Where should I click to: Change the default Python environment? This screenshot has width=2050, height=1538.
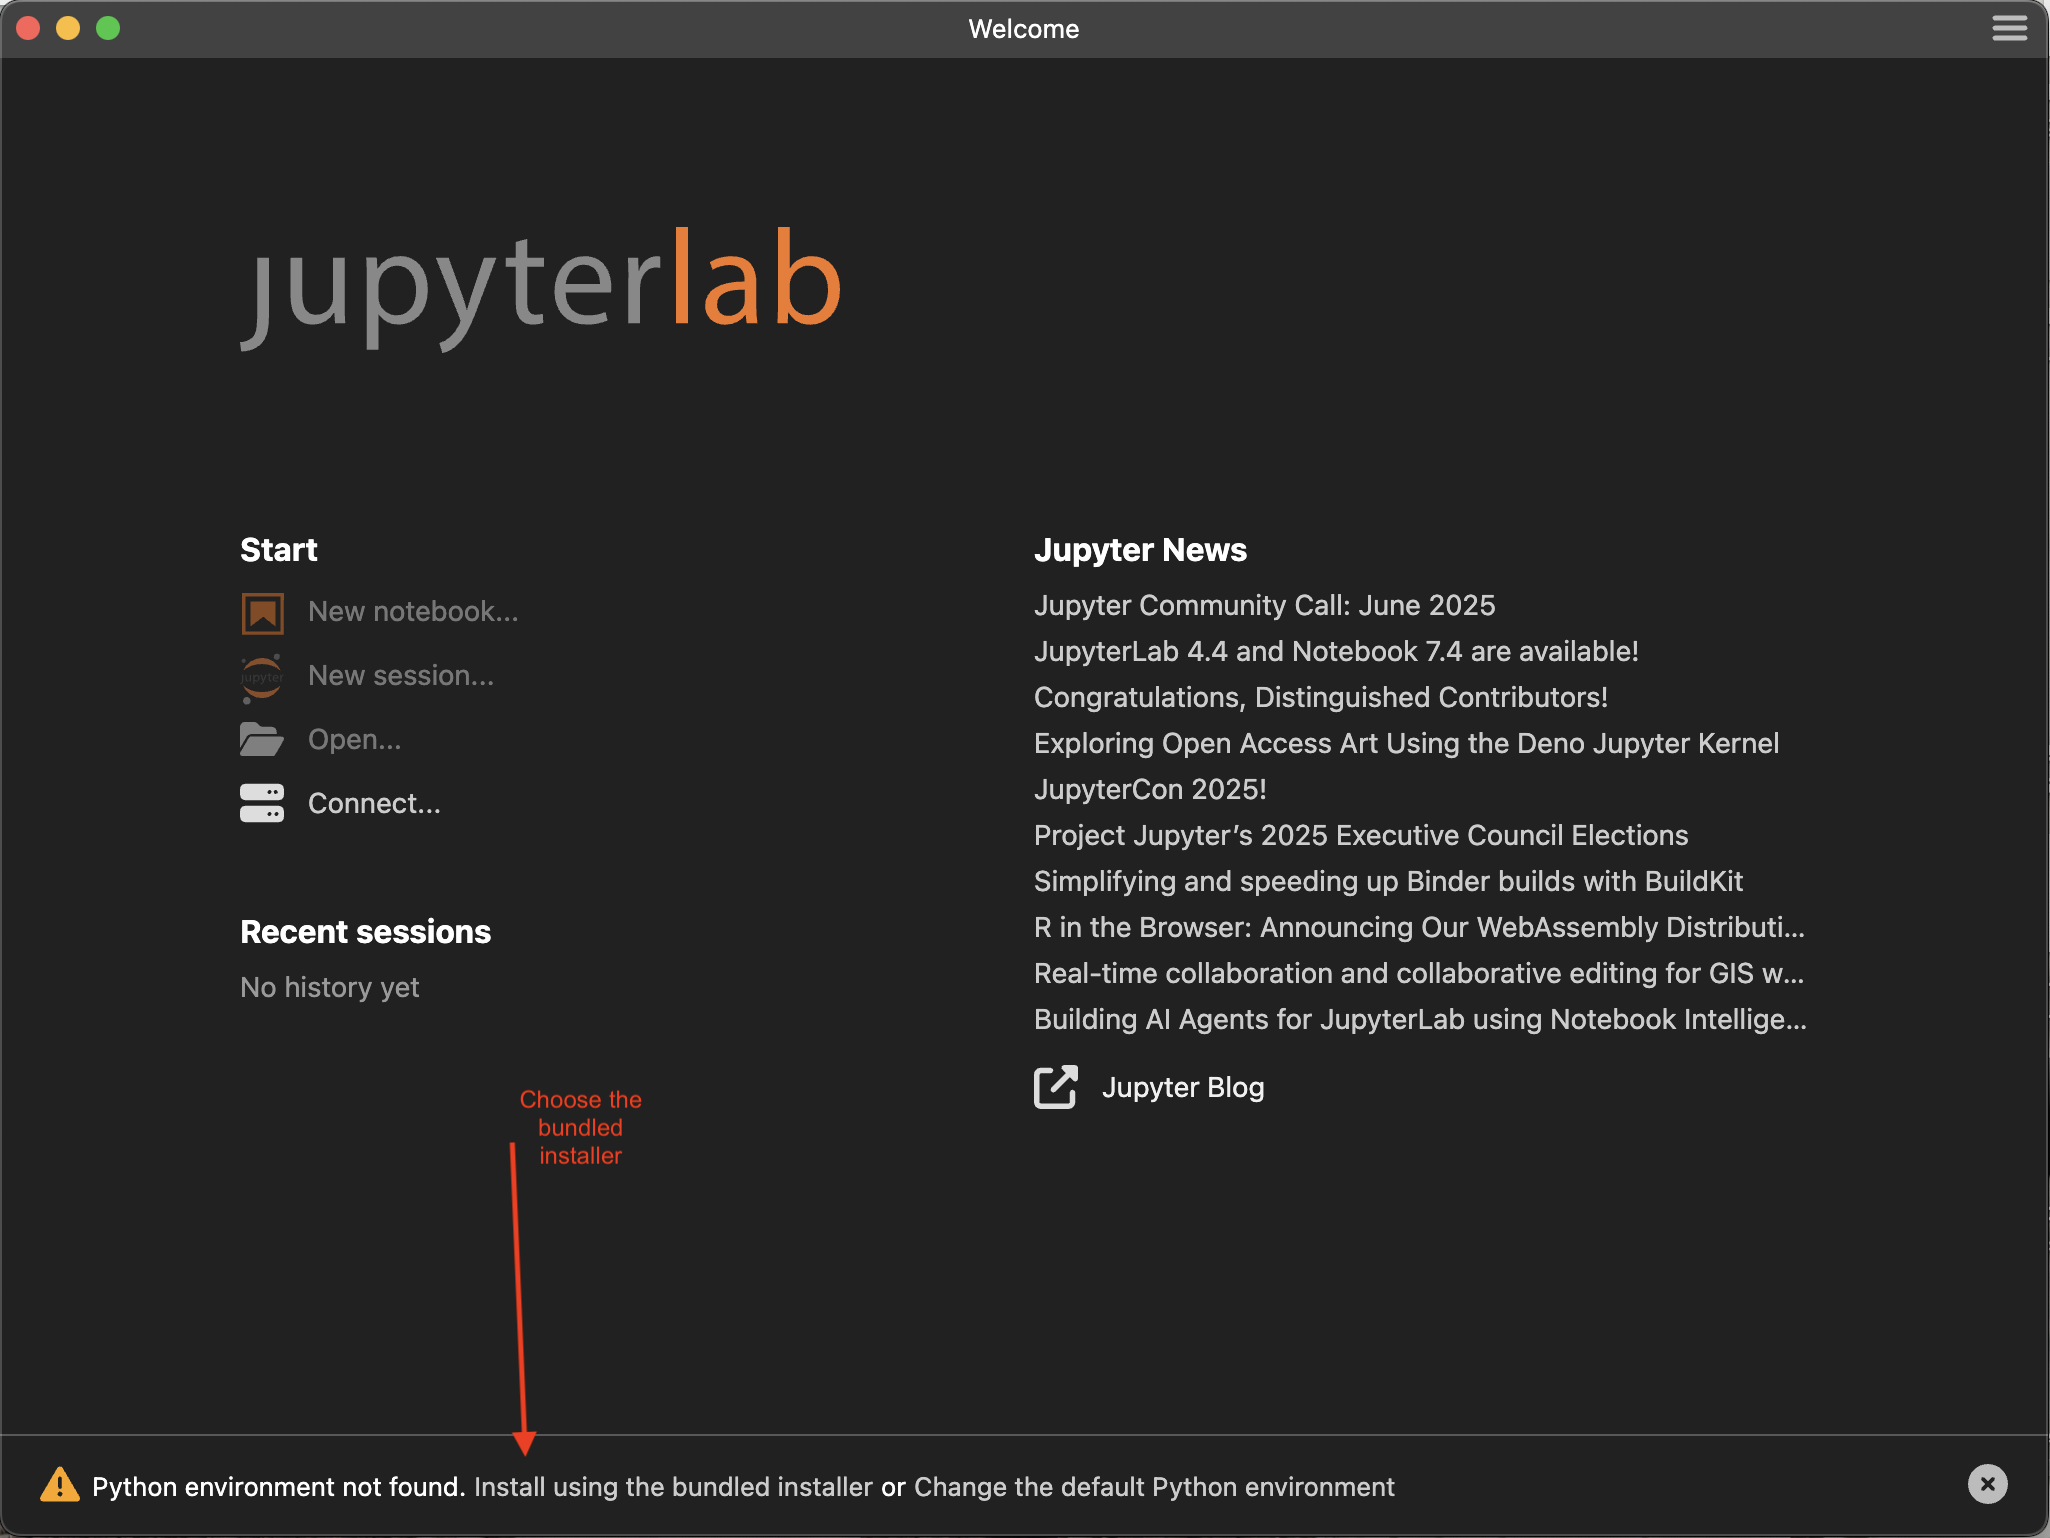[x=1154, y=1487]
